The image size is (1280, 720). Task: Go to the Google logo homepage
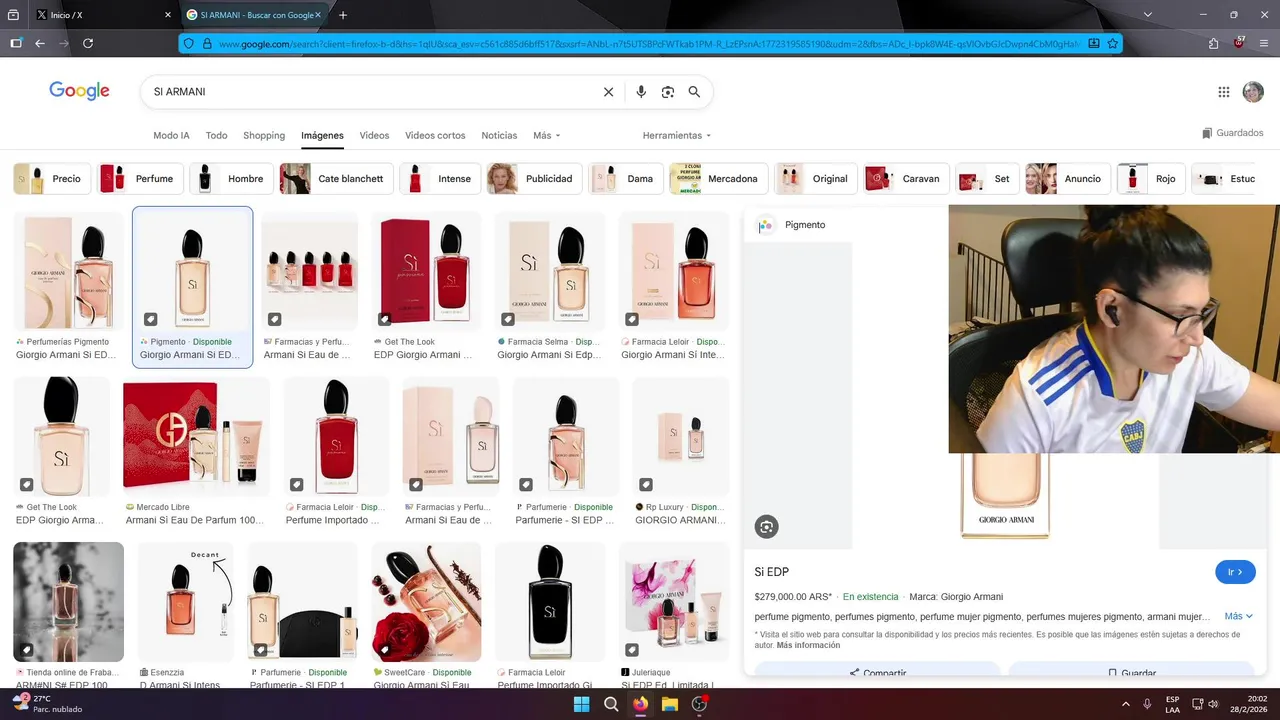(x=79, y=91)
